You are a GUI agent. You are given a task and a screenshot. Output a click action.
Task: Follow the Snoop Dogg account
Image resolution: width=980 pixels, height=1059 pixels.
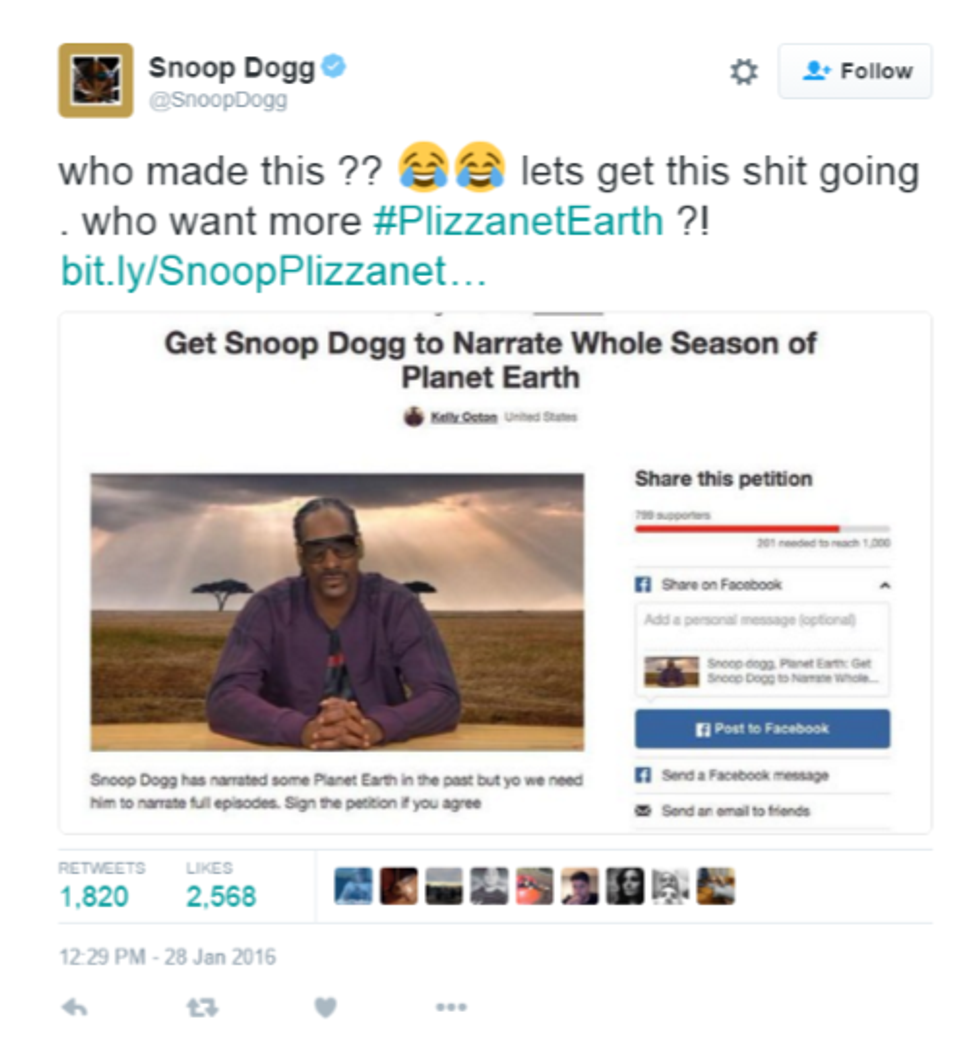855,72
